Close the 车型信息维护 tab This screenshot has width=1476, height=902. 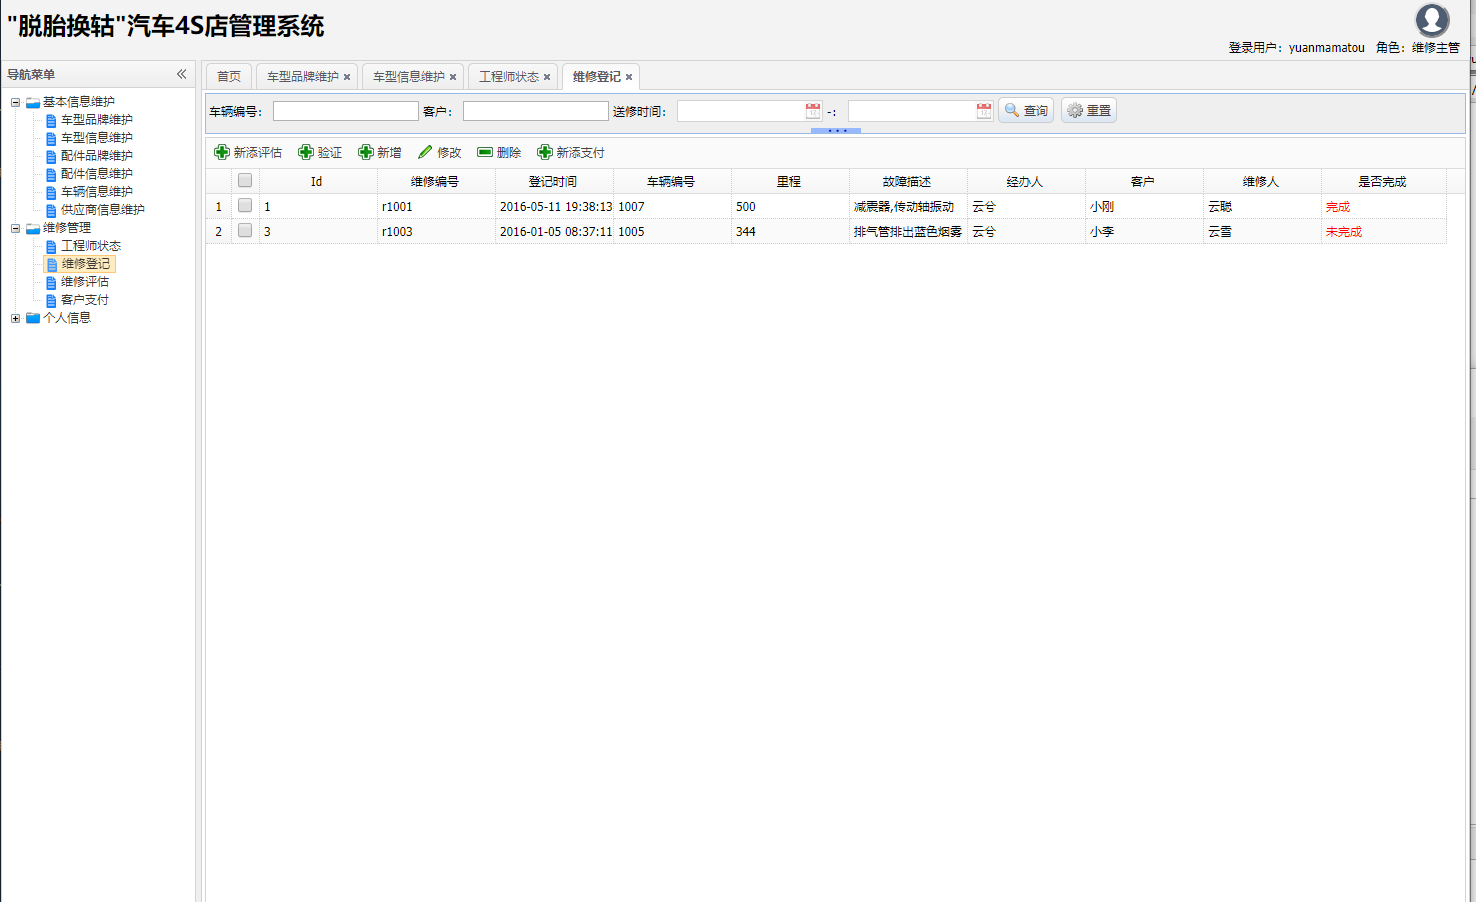pyautogui.click(x=453, y=77)
